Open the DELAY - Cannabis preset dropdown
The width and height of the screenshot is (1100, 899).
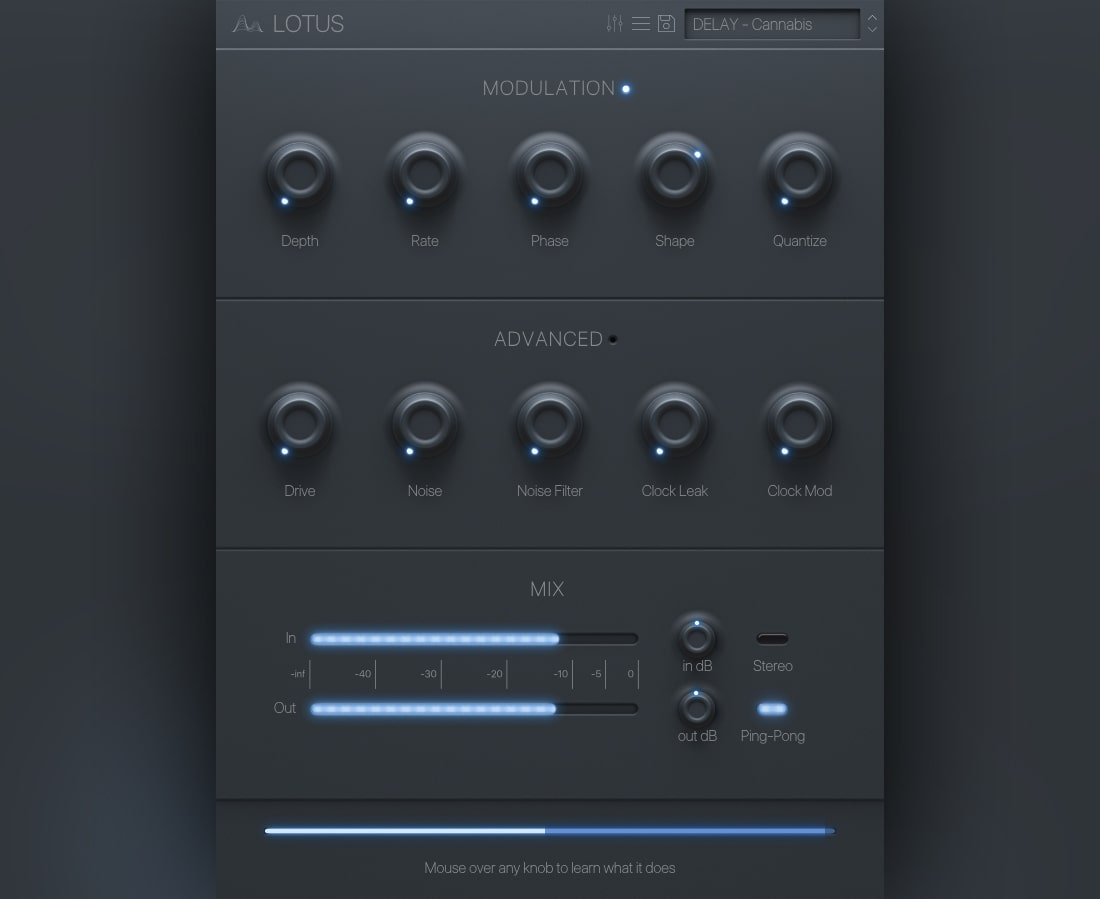pos(771,24)
